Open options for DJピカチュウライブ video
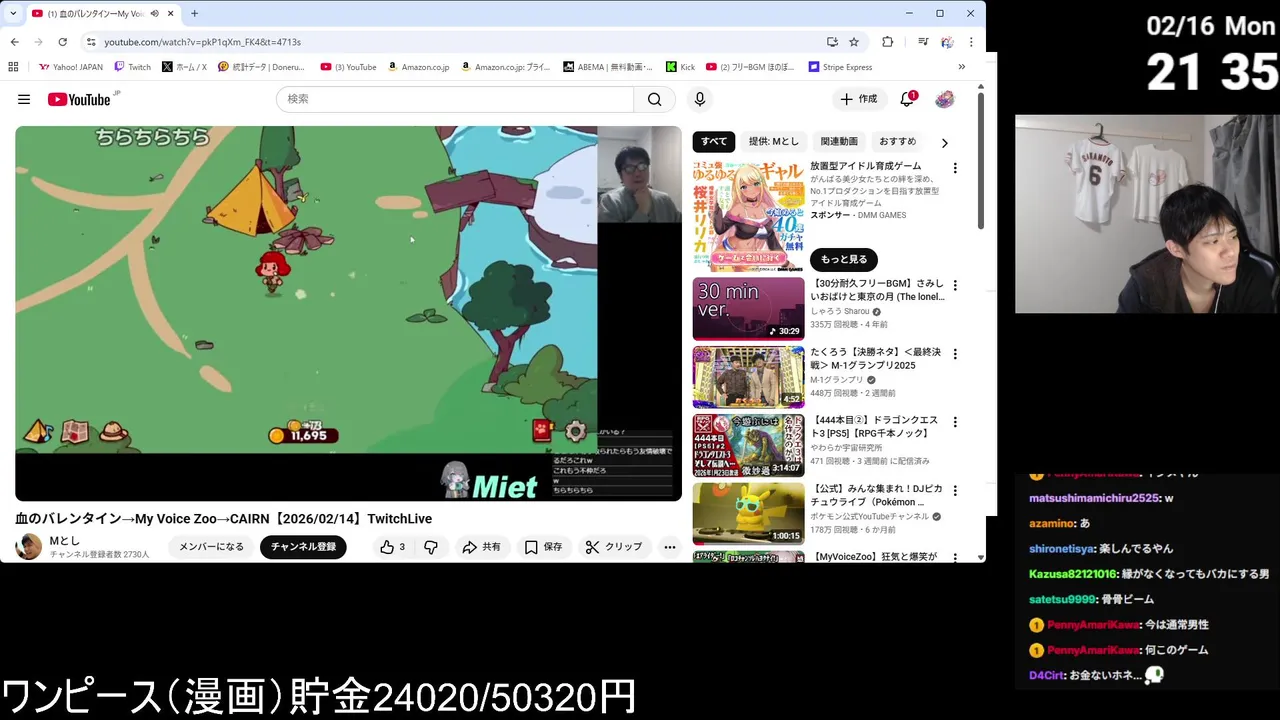Screen dimensions: 1280x720 [955, 491]
